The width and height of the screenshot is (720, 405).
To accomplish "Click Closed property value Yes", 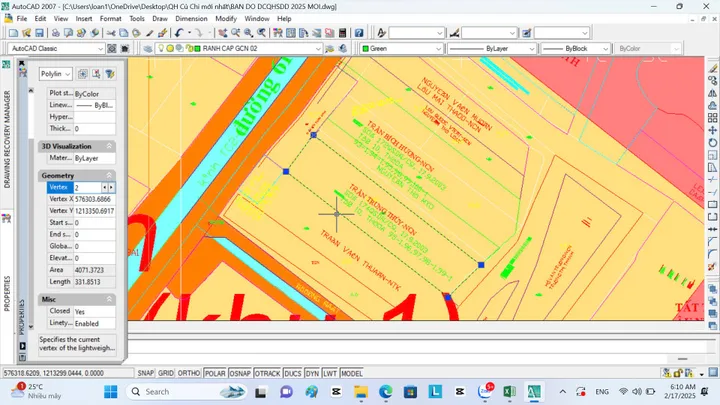I will click(94, 311).
